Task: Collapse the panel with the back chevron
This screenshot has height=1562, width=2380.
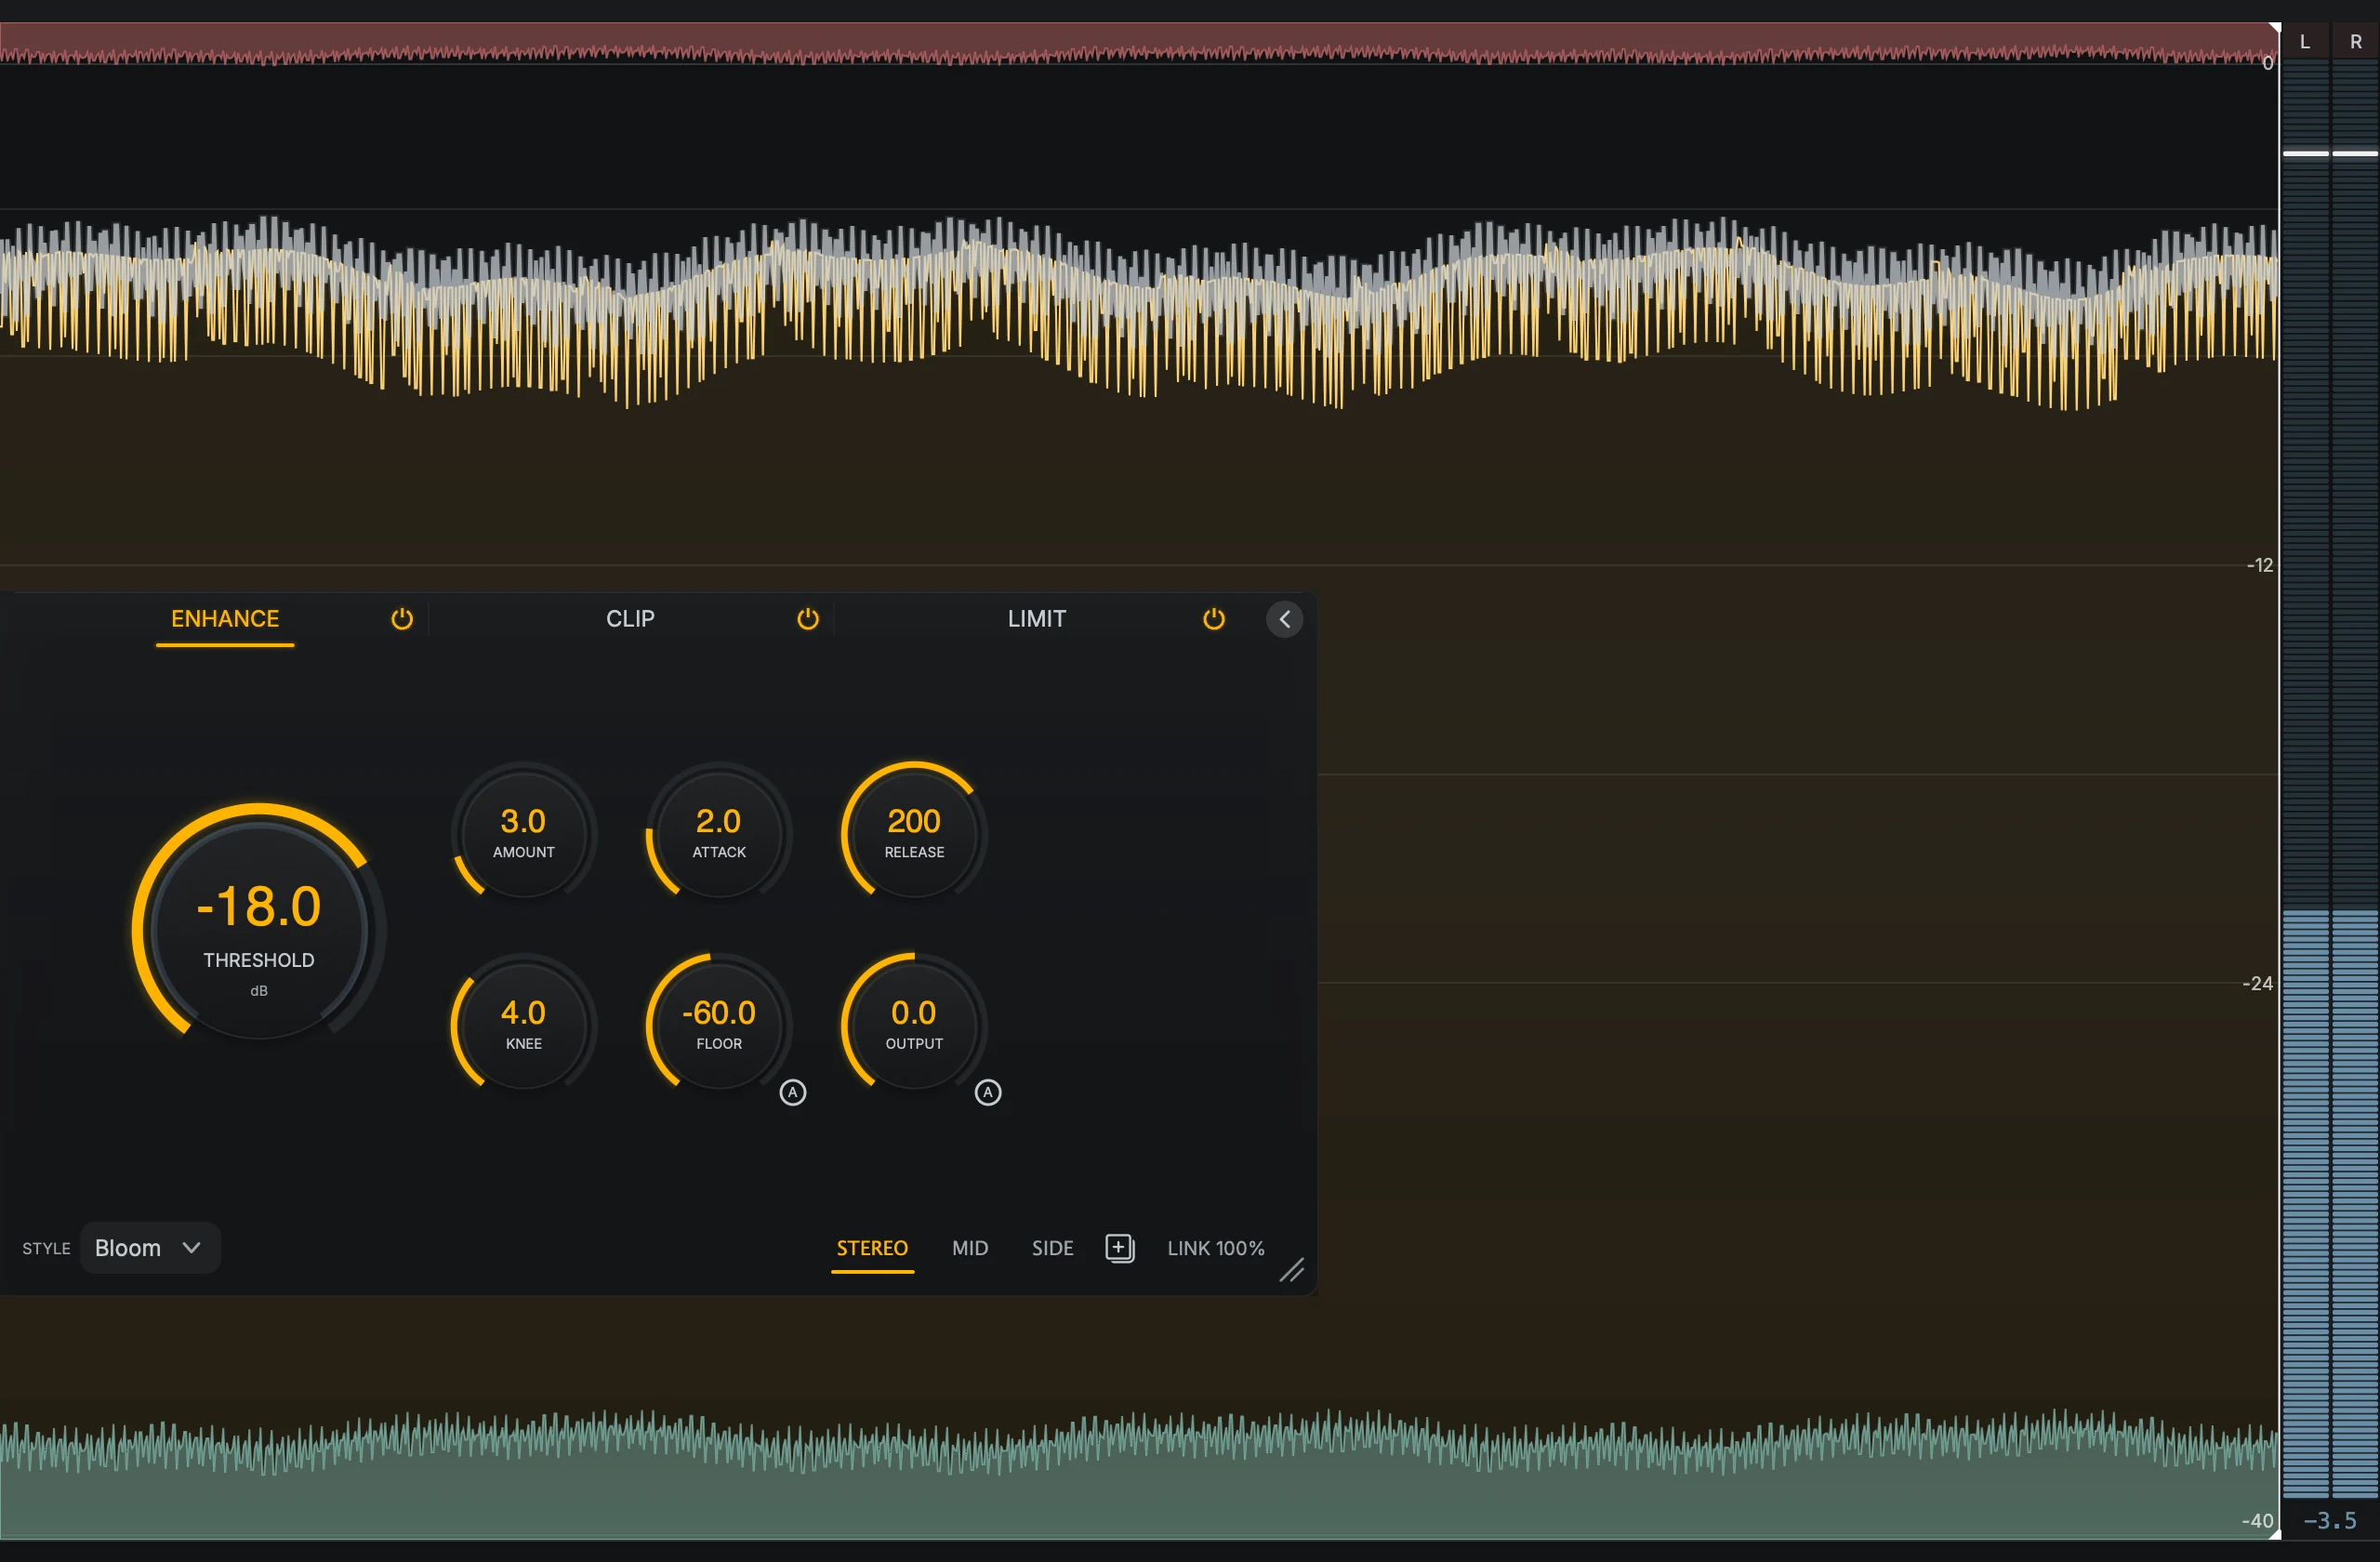Action: click(1285, 619)
